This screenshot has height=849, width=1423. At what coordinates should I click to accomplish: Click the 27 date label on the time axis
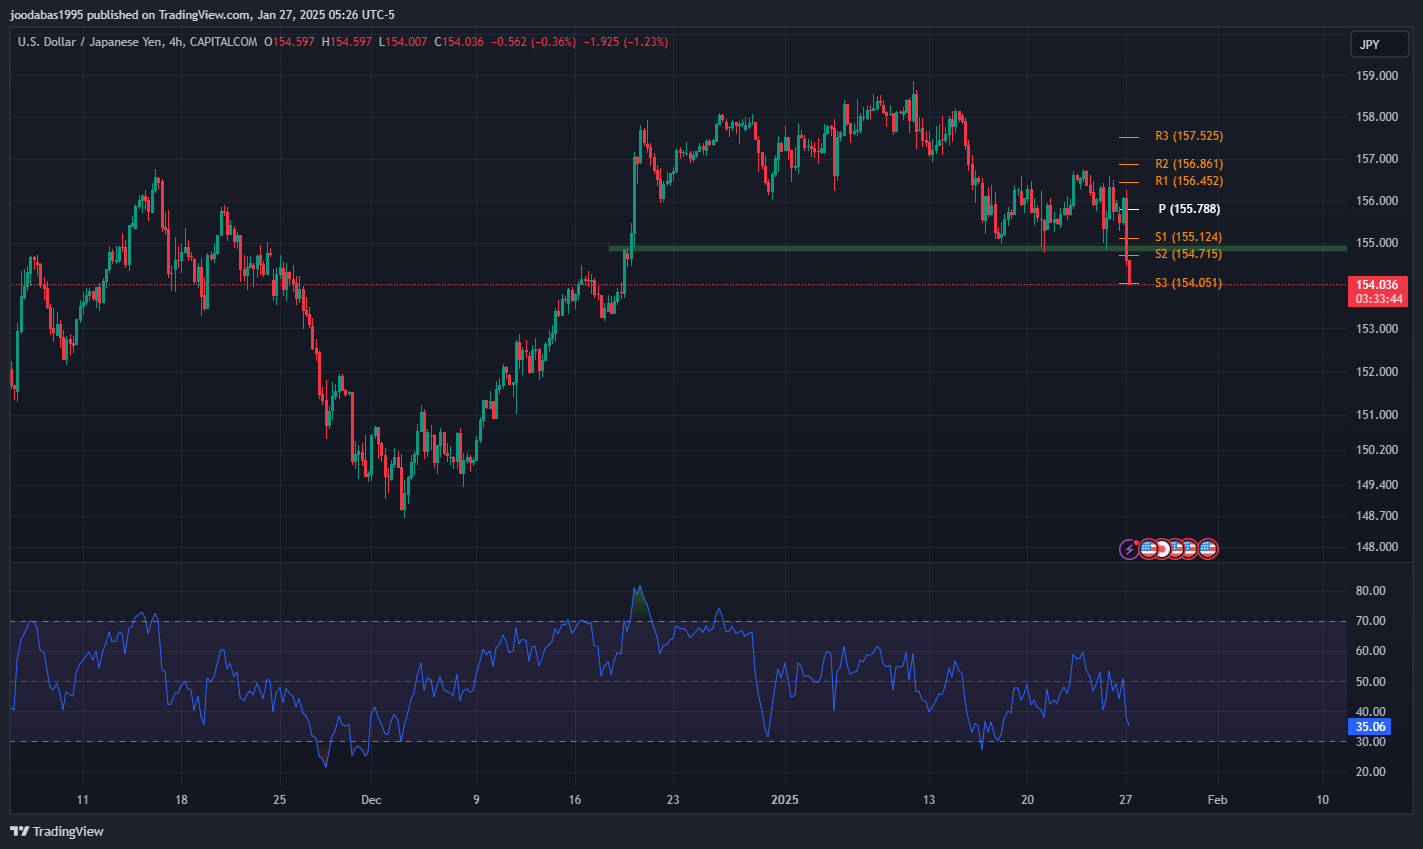[x=1126, y=800]
